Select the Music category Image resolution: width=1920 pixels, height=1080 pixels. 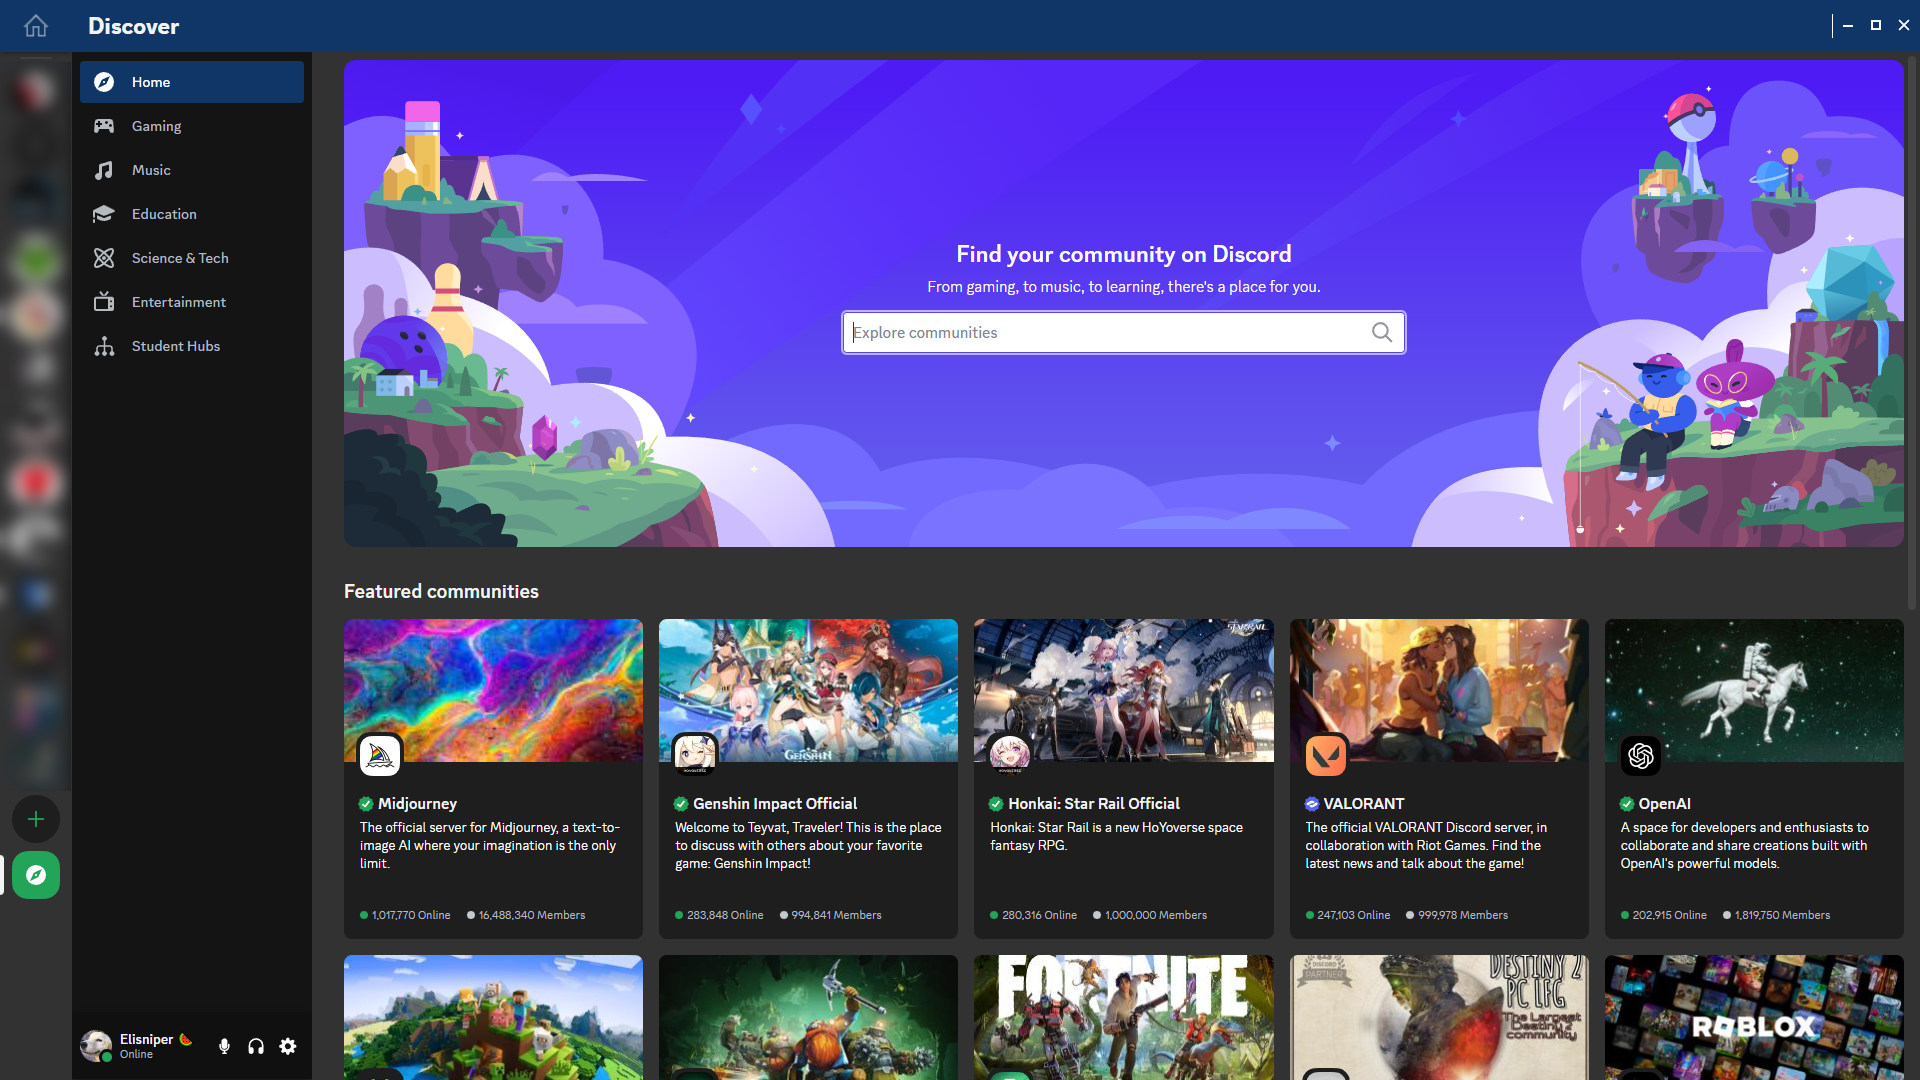[x=151, y=170]
